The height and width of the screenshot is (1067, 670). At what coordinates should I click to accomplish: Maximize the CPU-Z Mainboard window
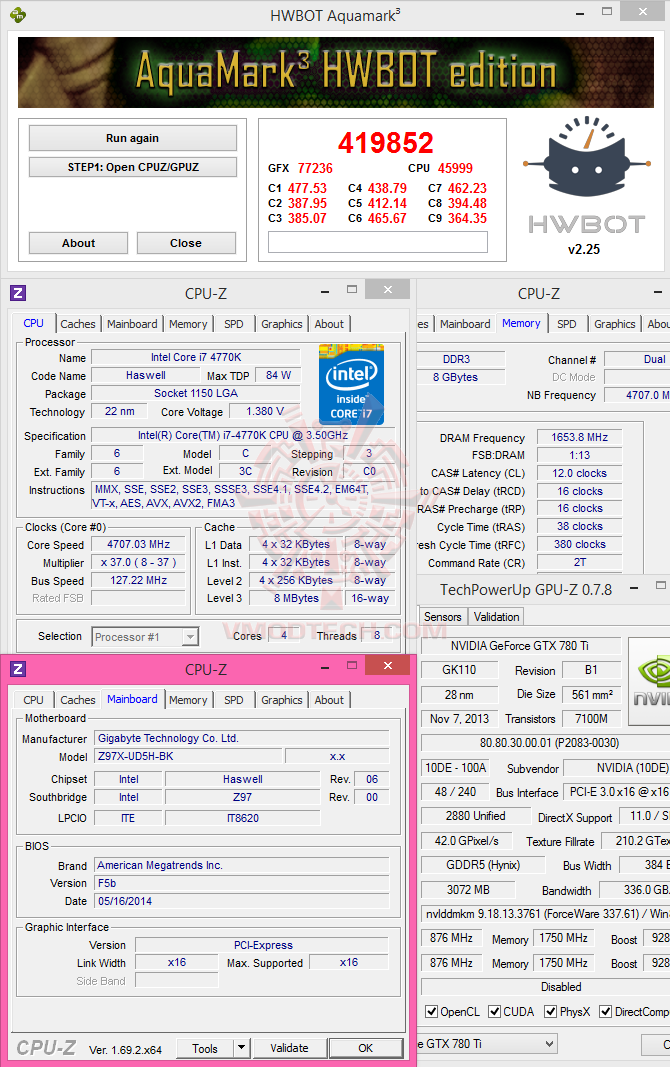click(352, 665)
